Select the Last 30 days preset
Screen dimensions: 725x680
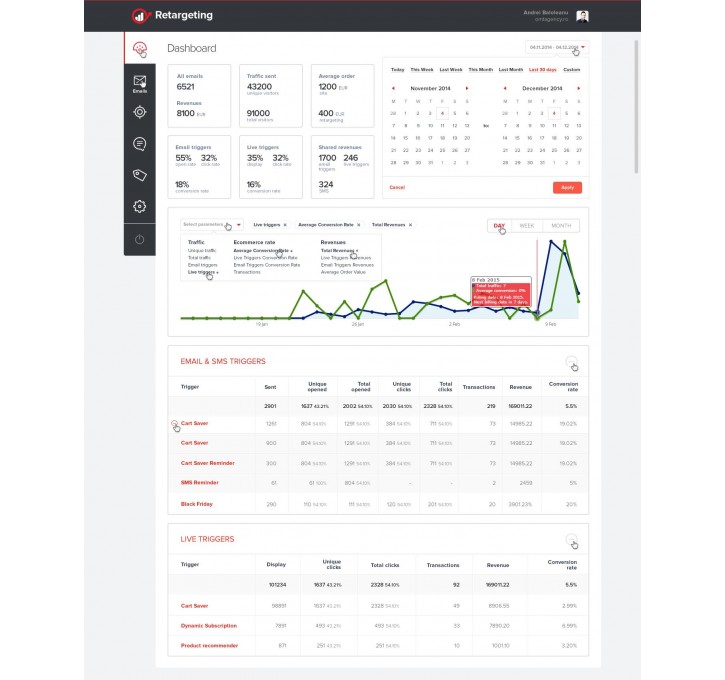point(542,70)
